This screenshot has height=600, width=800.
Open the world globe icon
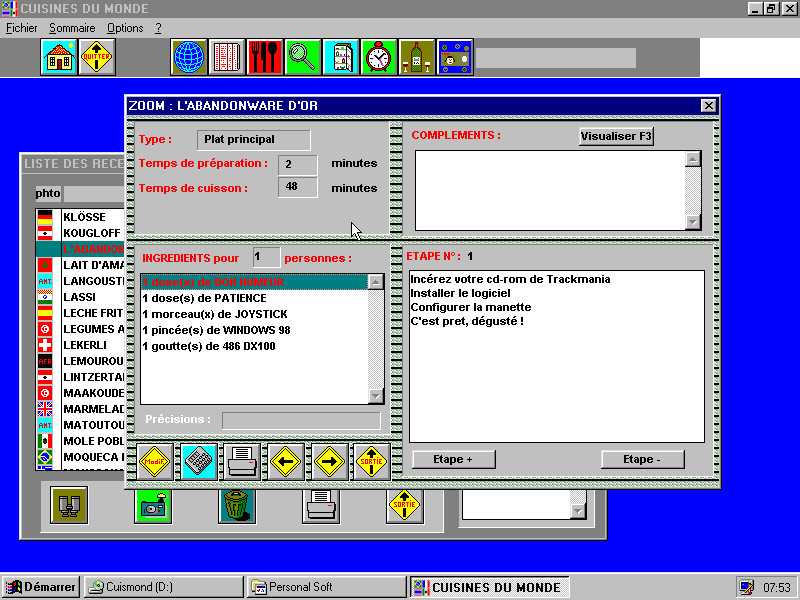click(189, 57)
